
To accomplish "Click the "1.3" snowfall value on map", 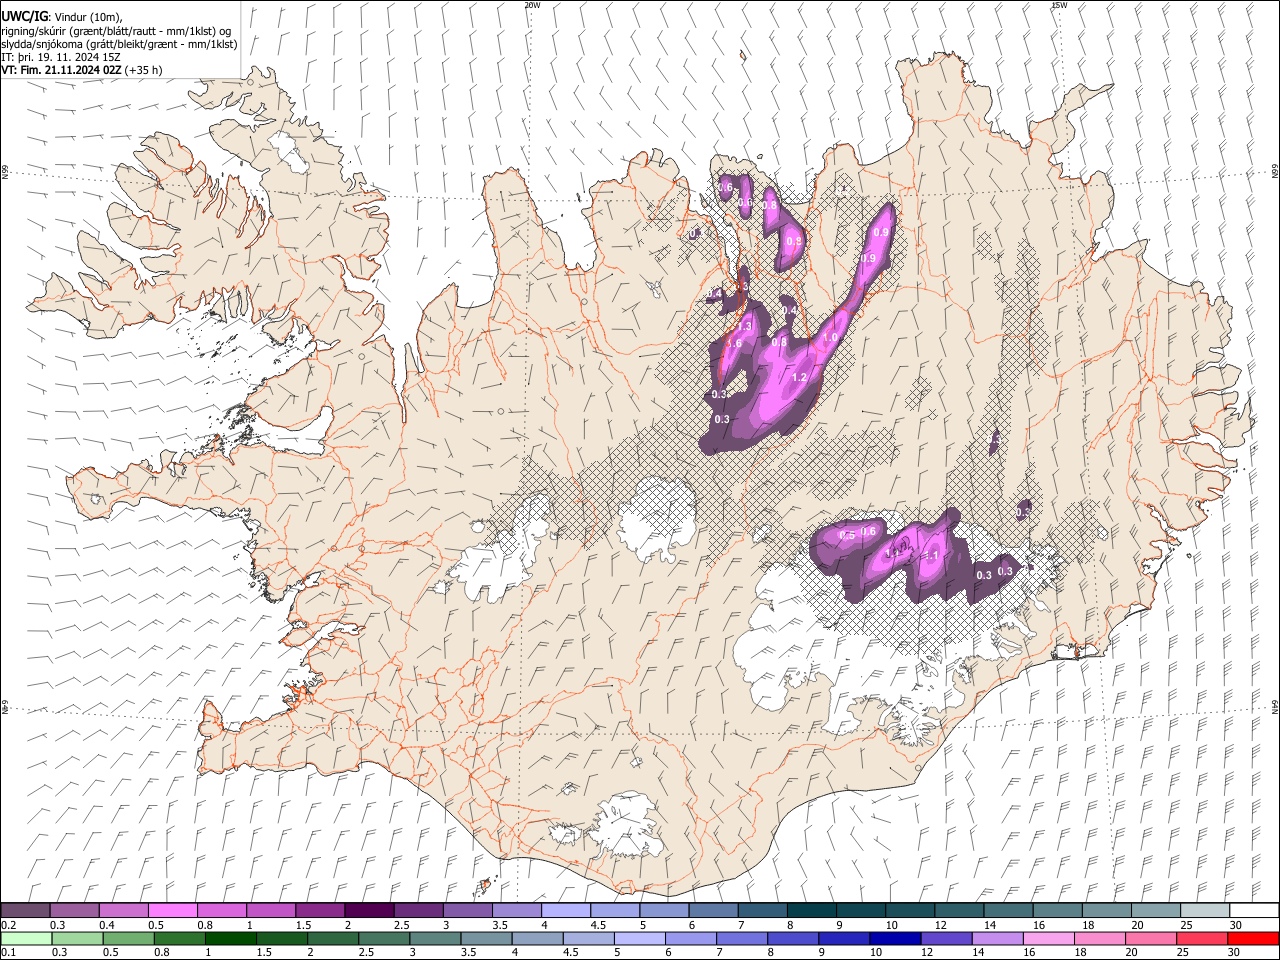I will coord(744,327).
